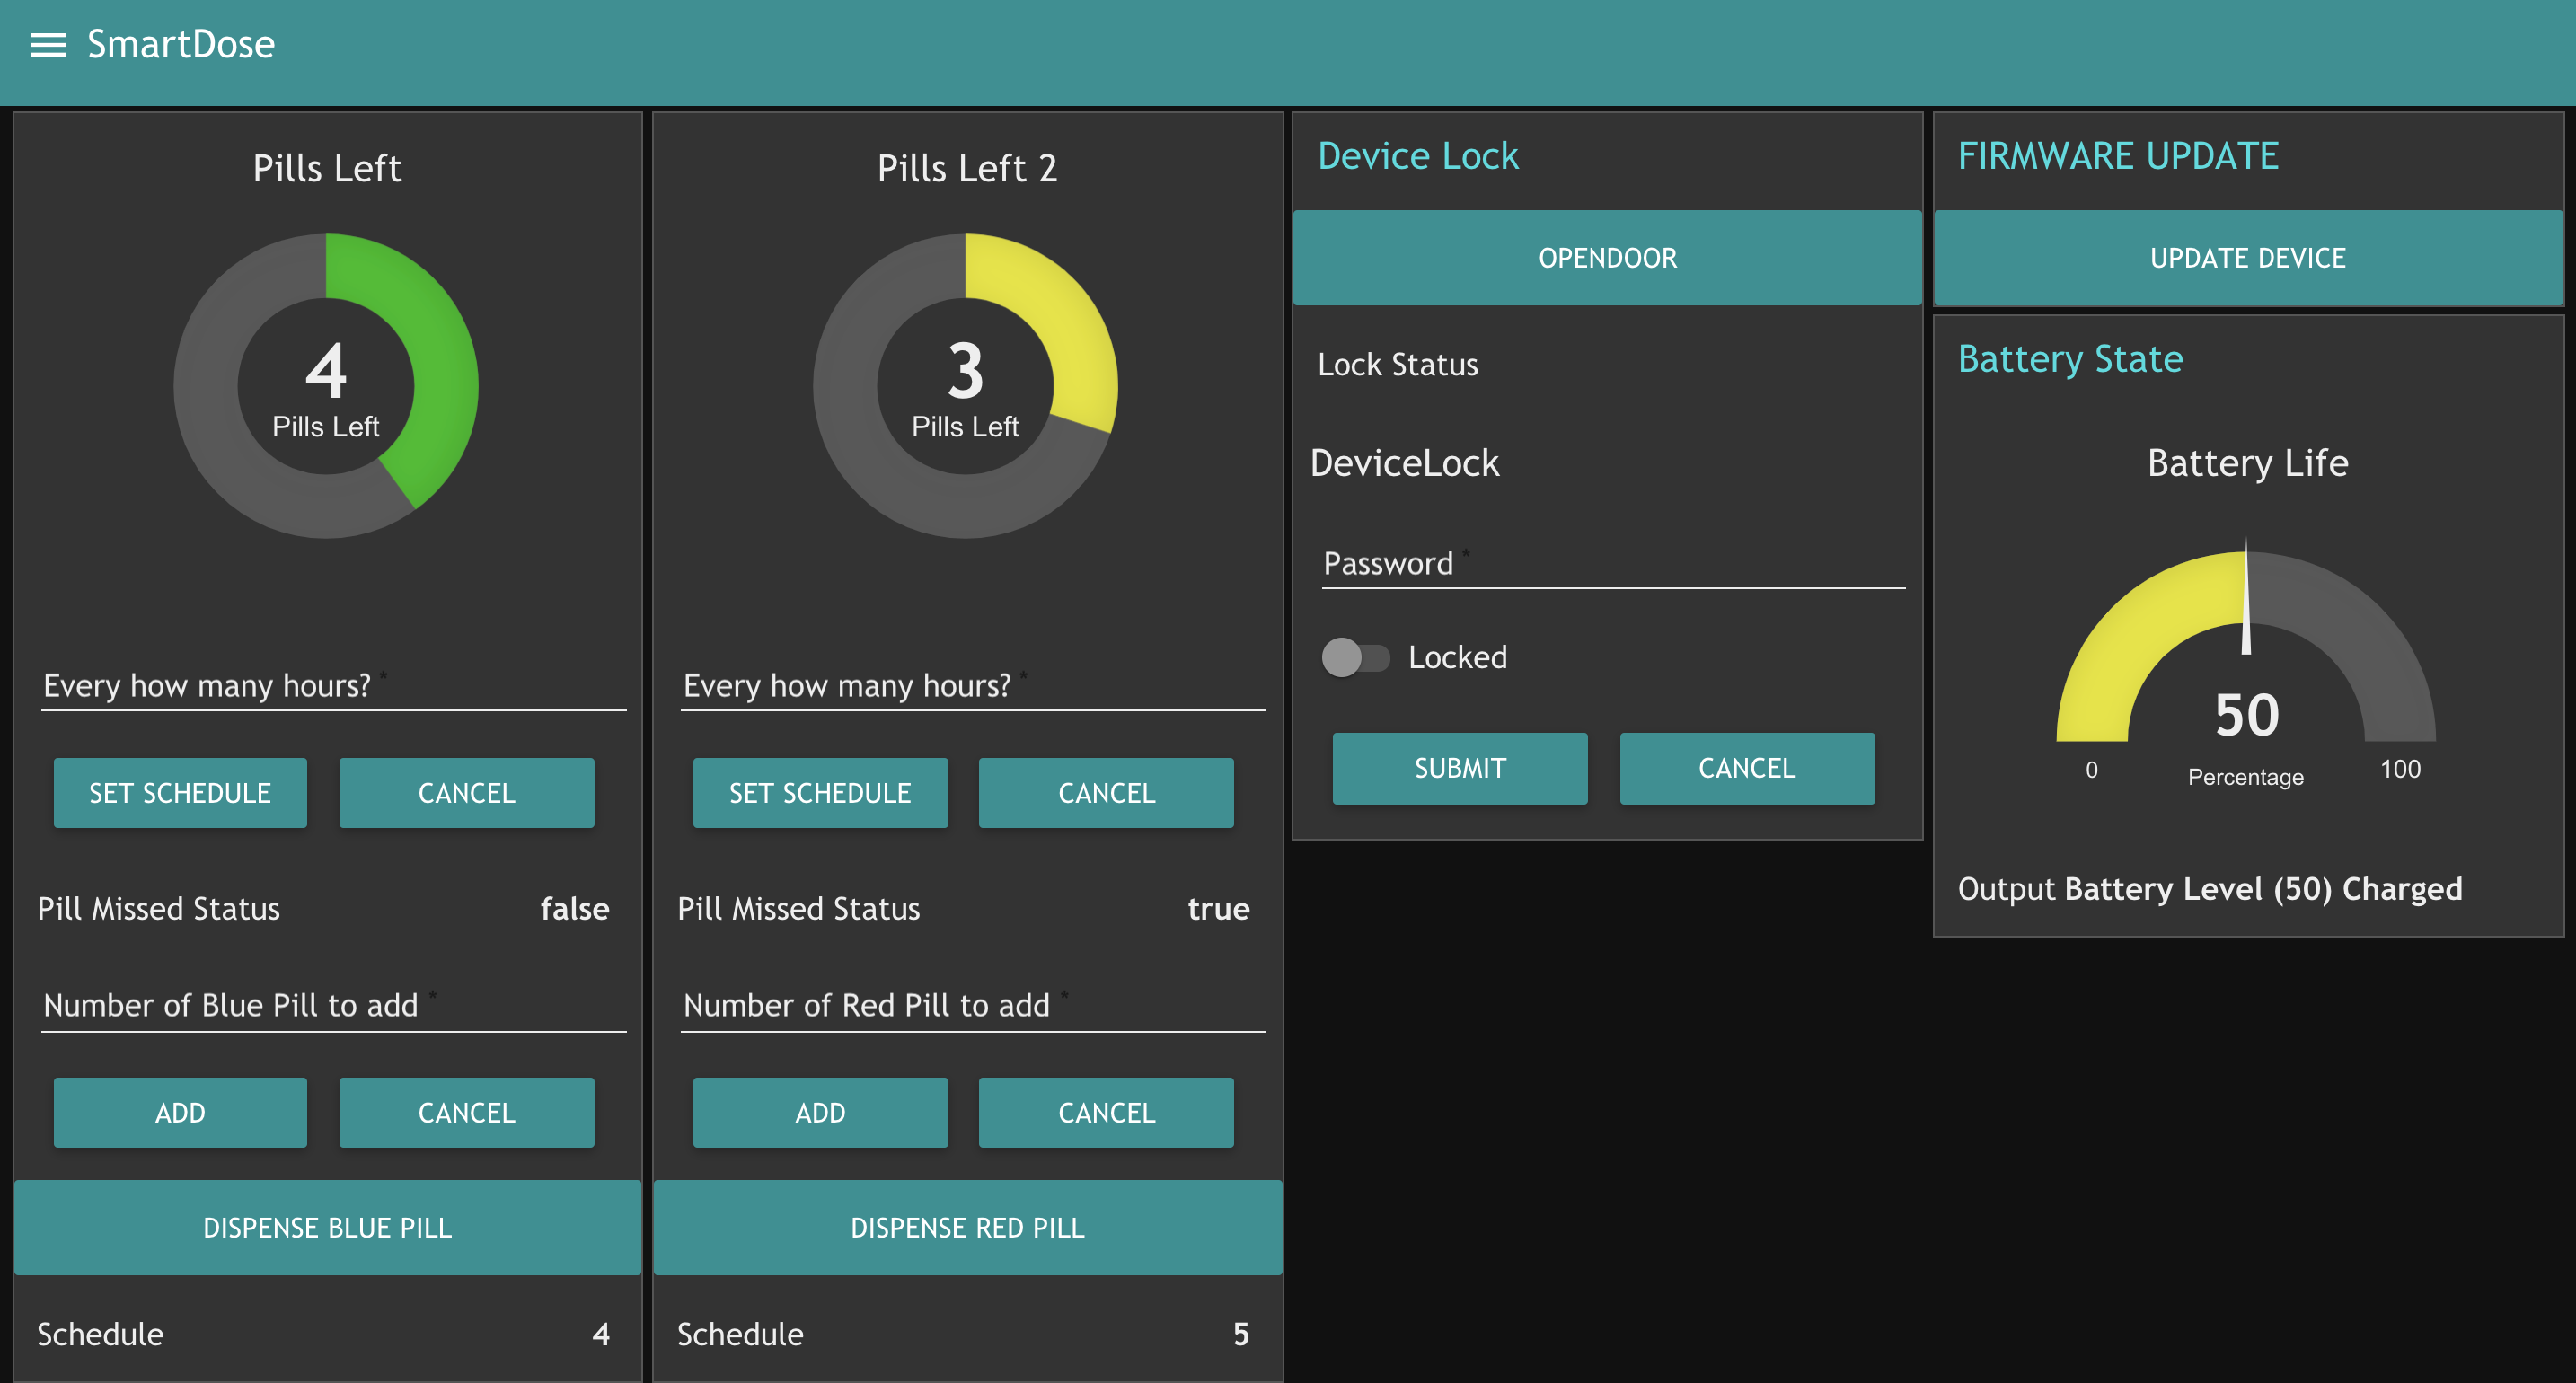Set schedule for Pills Left 2 panel
This screenshot has width=2576, height=1383.
tap(819, 793)
